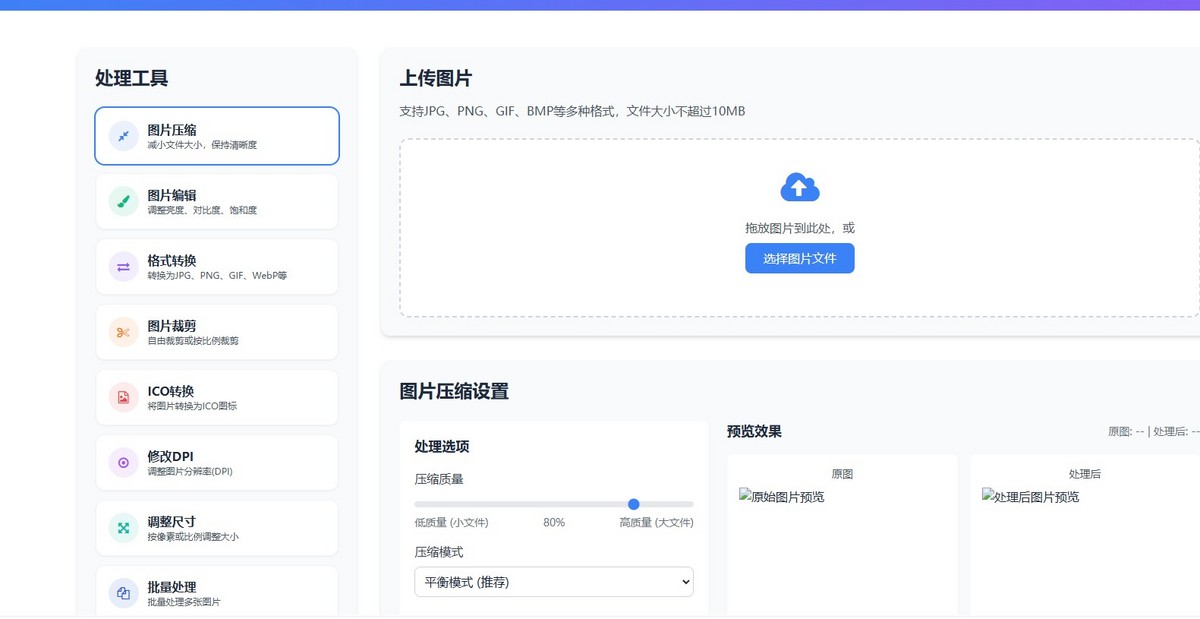Open 图片裁剪 tool label
Screen dimensions: 1200x619
172,326
